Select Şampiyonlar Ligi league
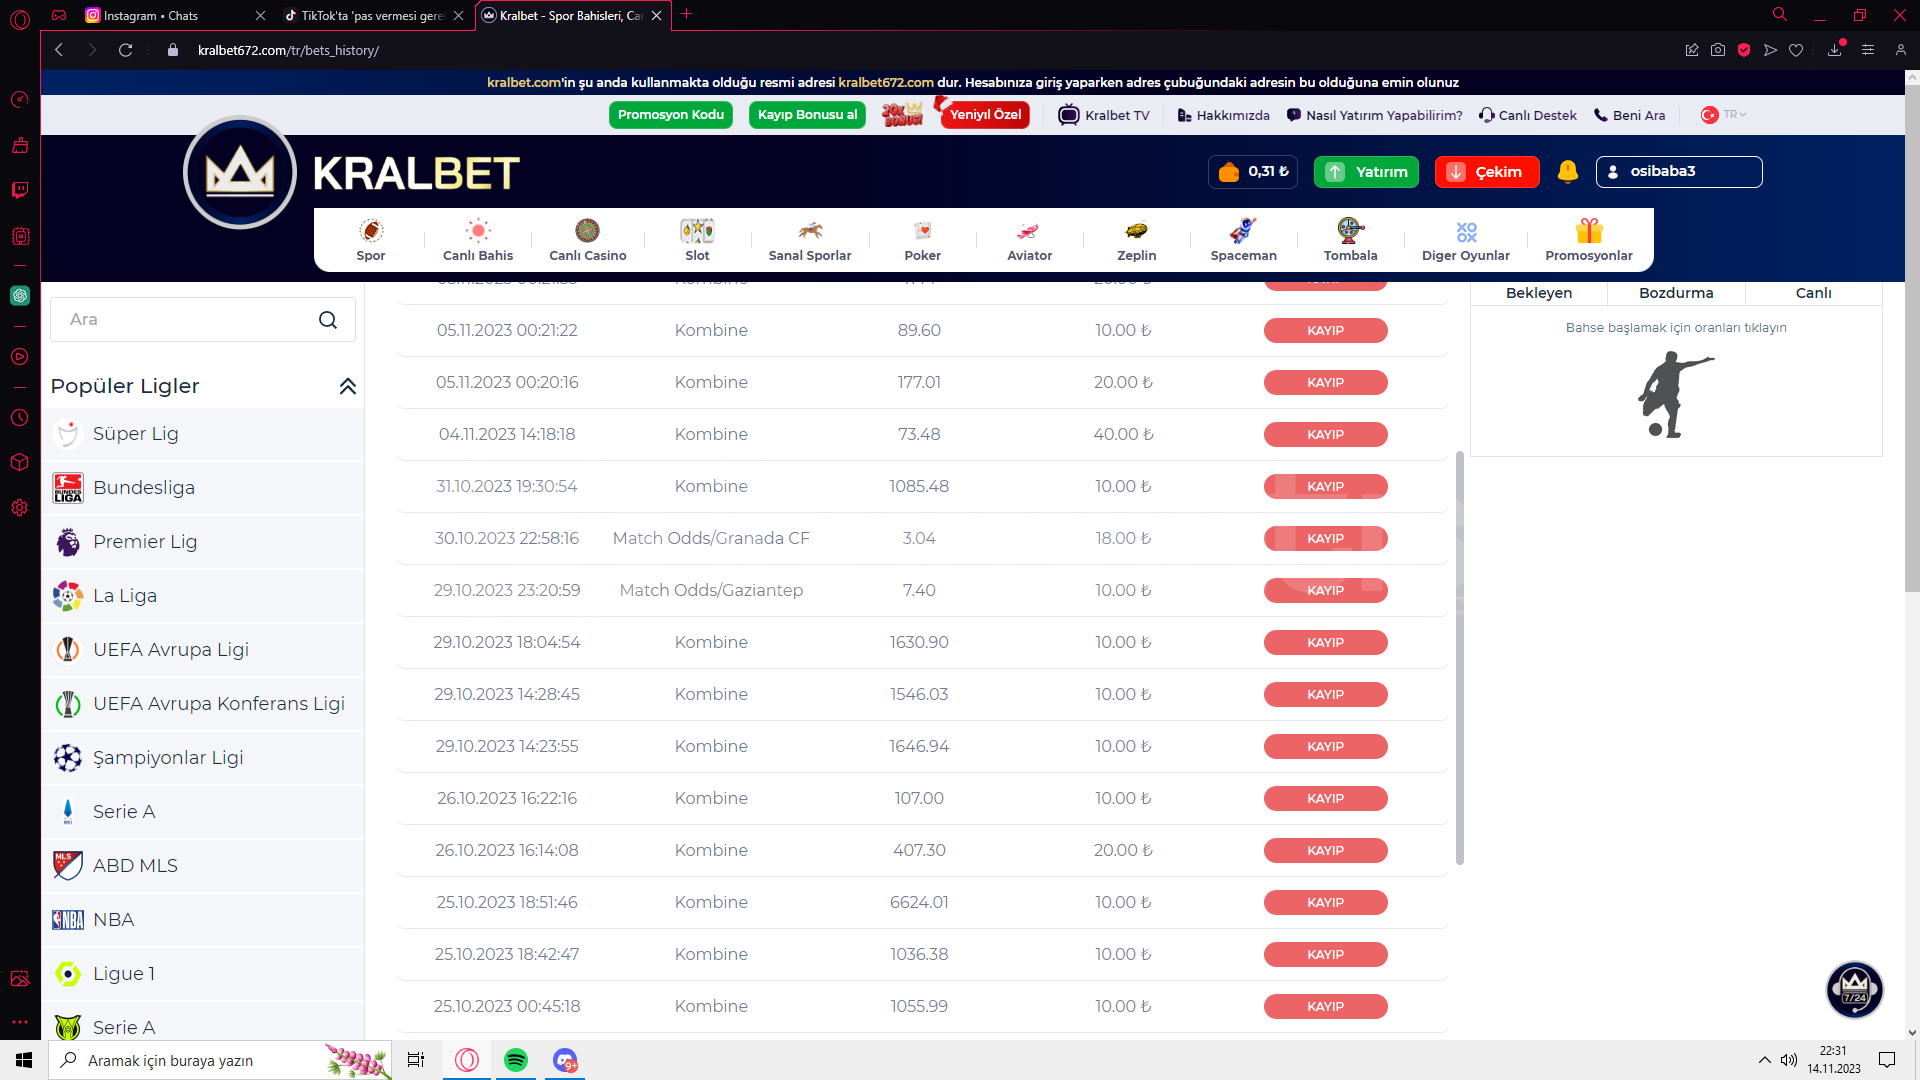This screenshot has height=1080, width=1920. 203,758
